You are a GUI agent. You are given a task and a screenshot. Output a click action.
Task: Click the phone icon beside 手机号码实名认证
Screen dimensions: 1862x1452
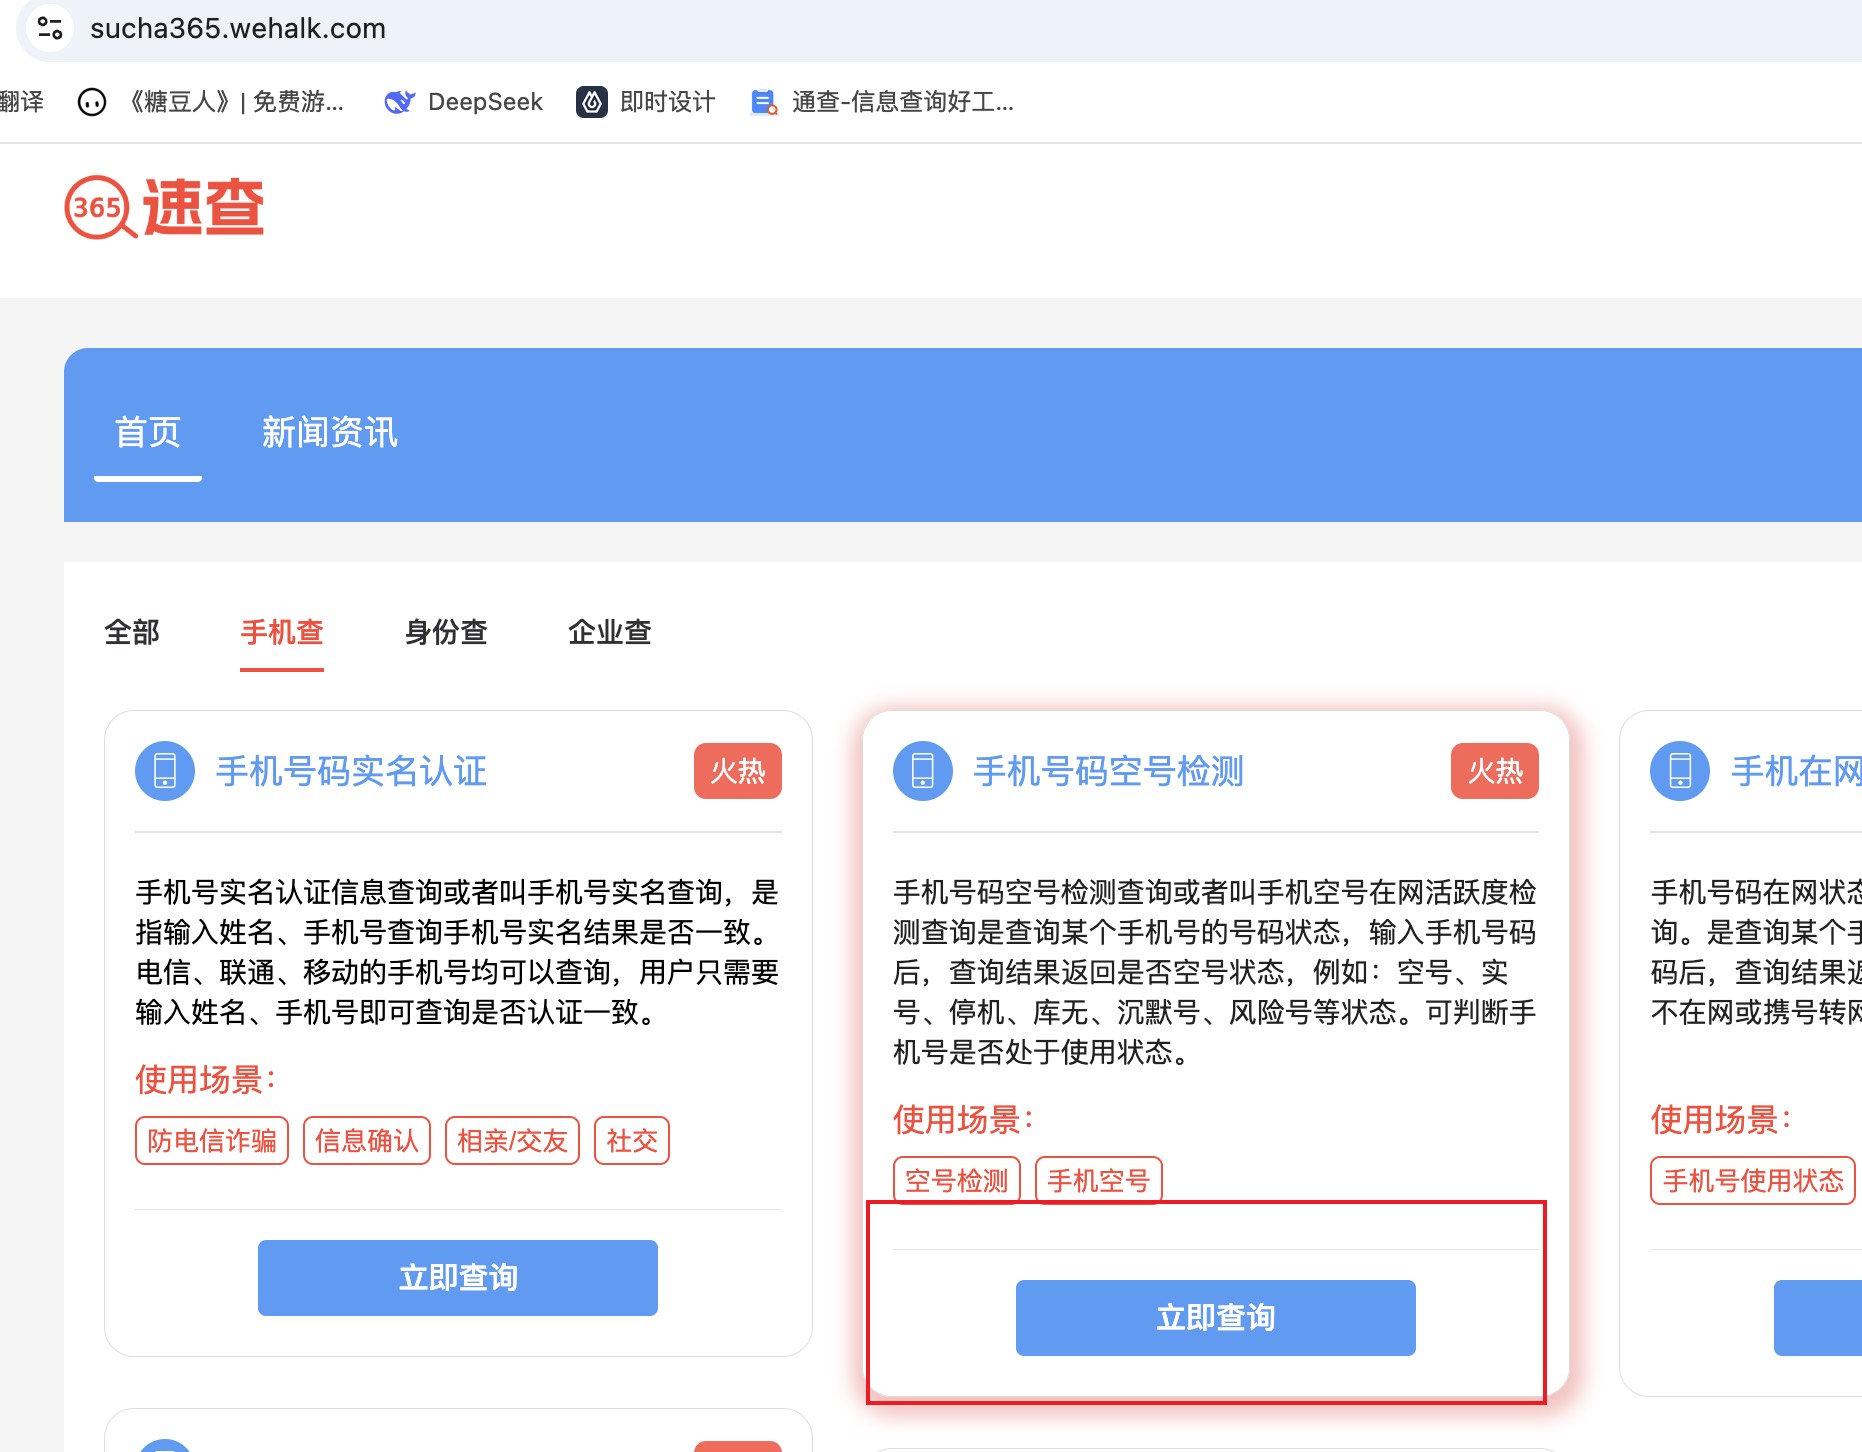(165, 771)
